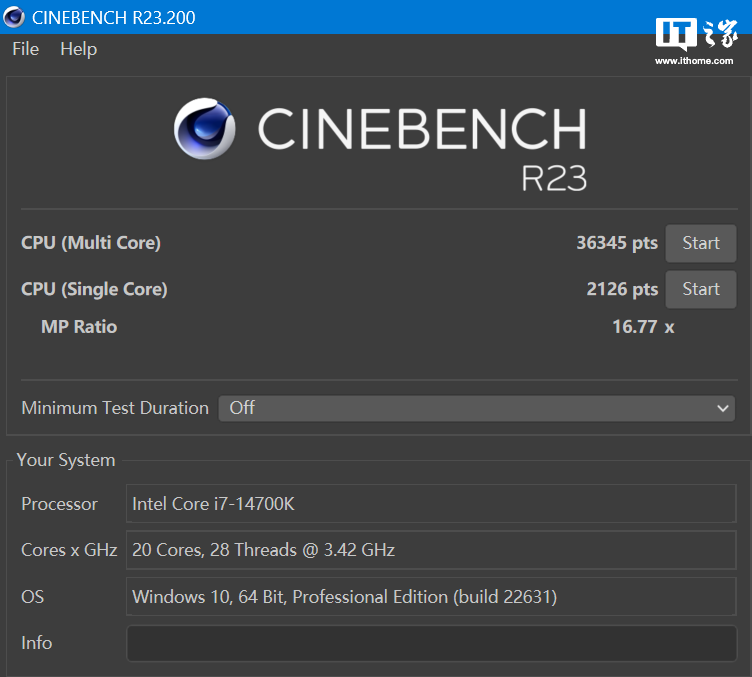The width and height of the screenshot is (752, 677).
Task: Select the 36345 pts multi core score
Action: coord(617,243)
